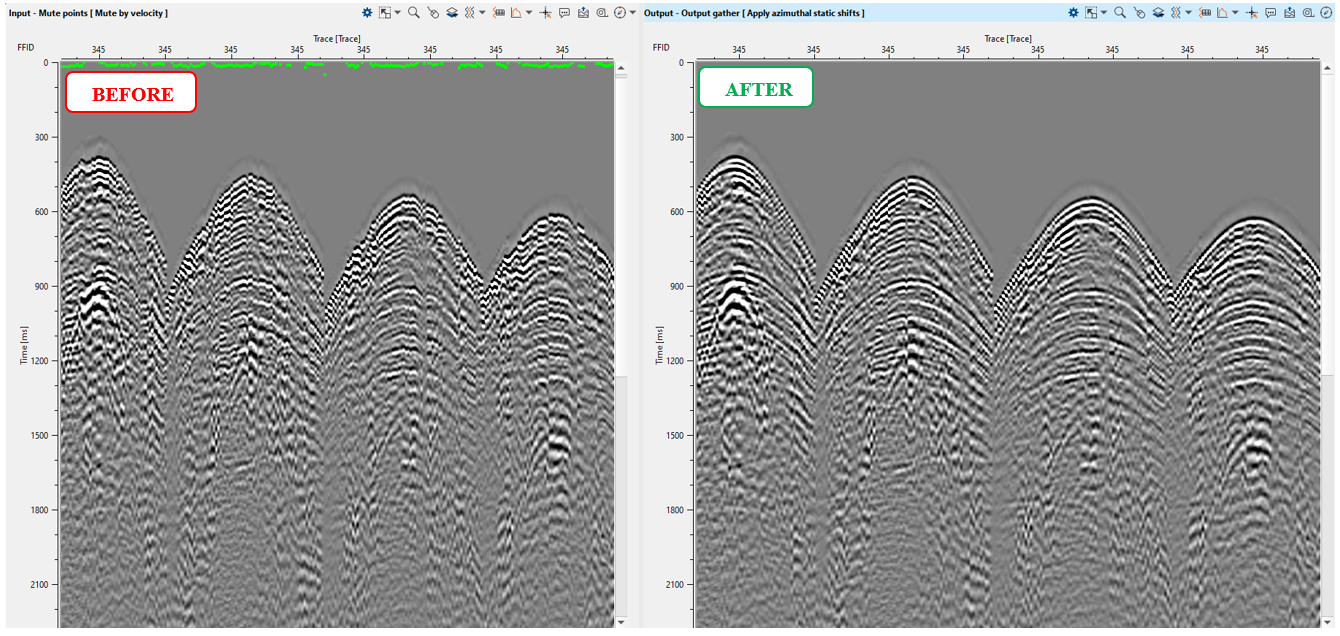Screen dimensions: 1340x636
Task: Expand wiggle display dropdown arrow in Input panel
Action: pos(483,13)
